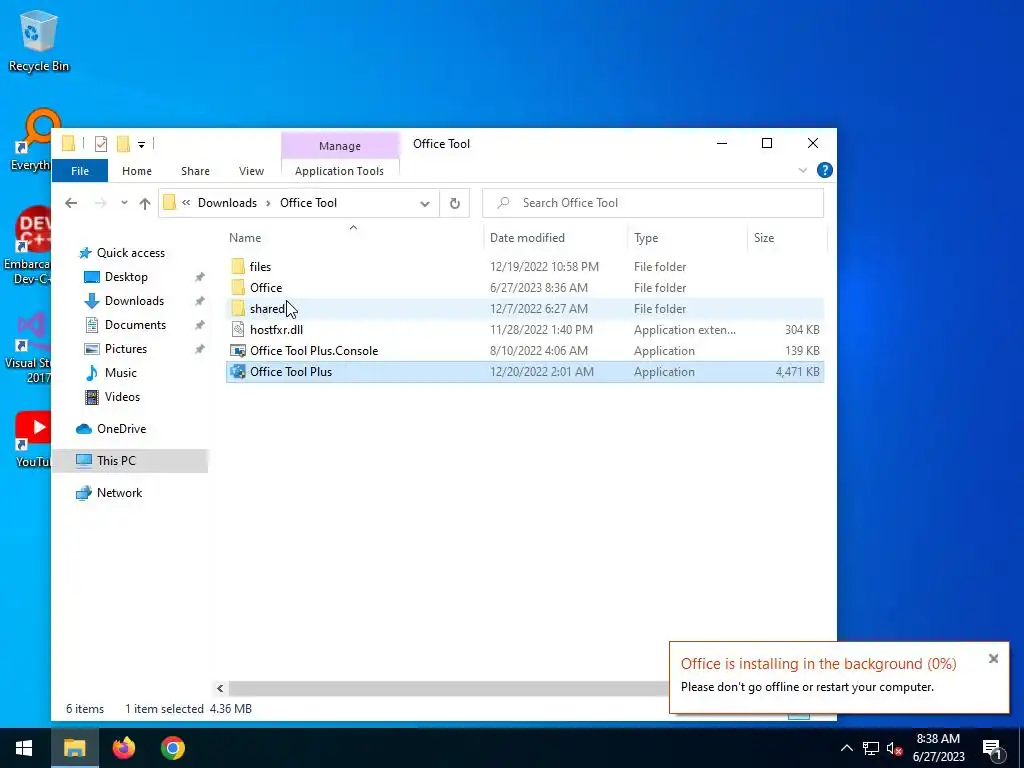Expand hidden path with double chevron
The image size is (1024, 768).
pyautogui.click(x=186, y=203)
